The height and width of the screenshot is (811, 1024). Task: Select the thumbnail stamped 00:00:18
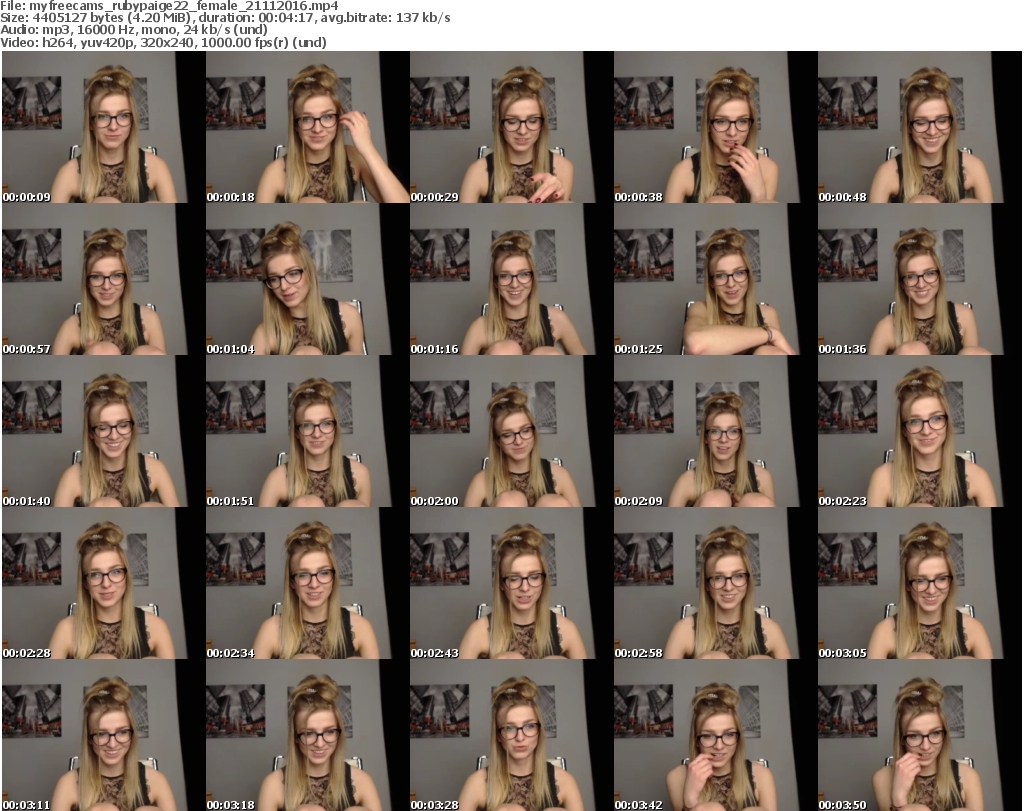point(308,127)
